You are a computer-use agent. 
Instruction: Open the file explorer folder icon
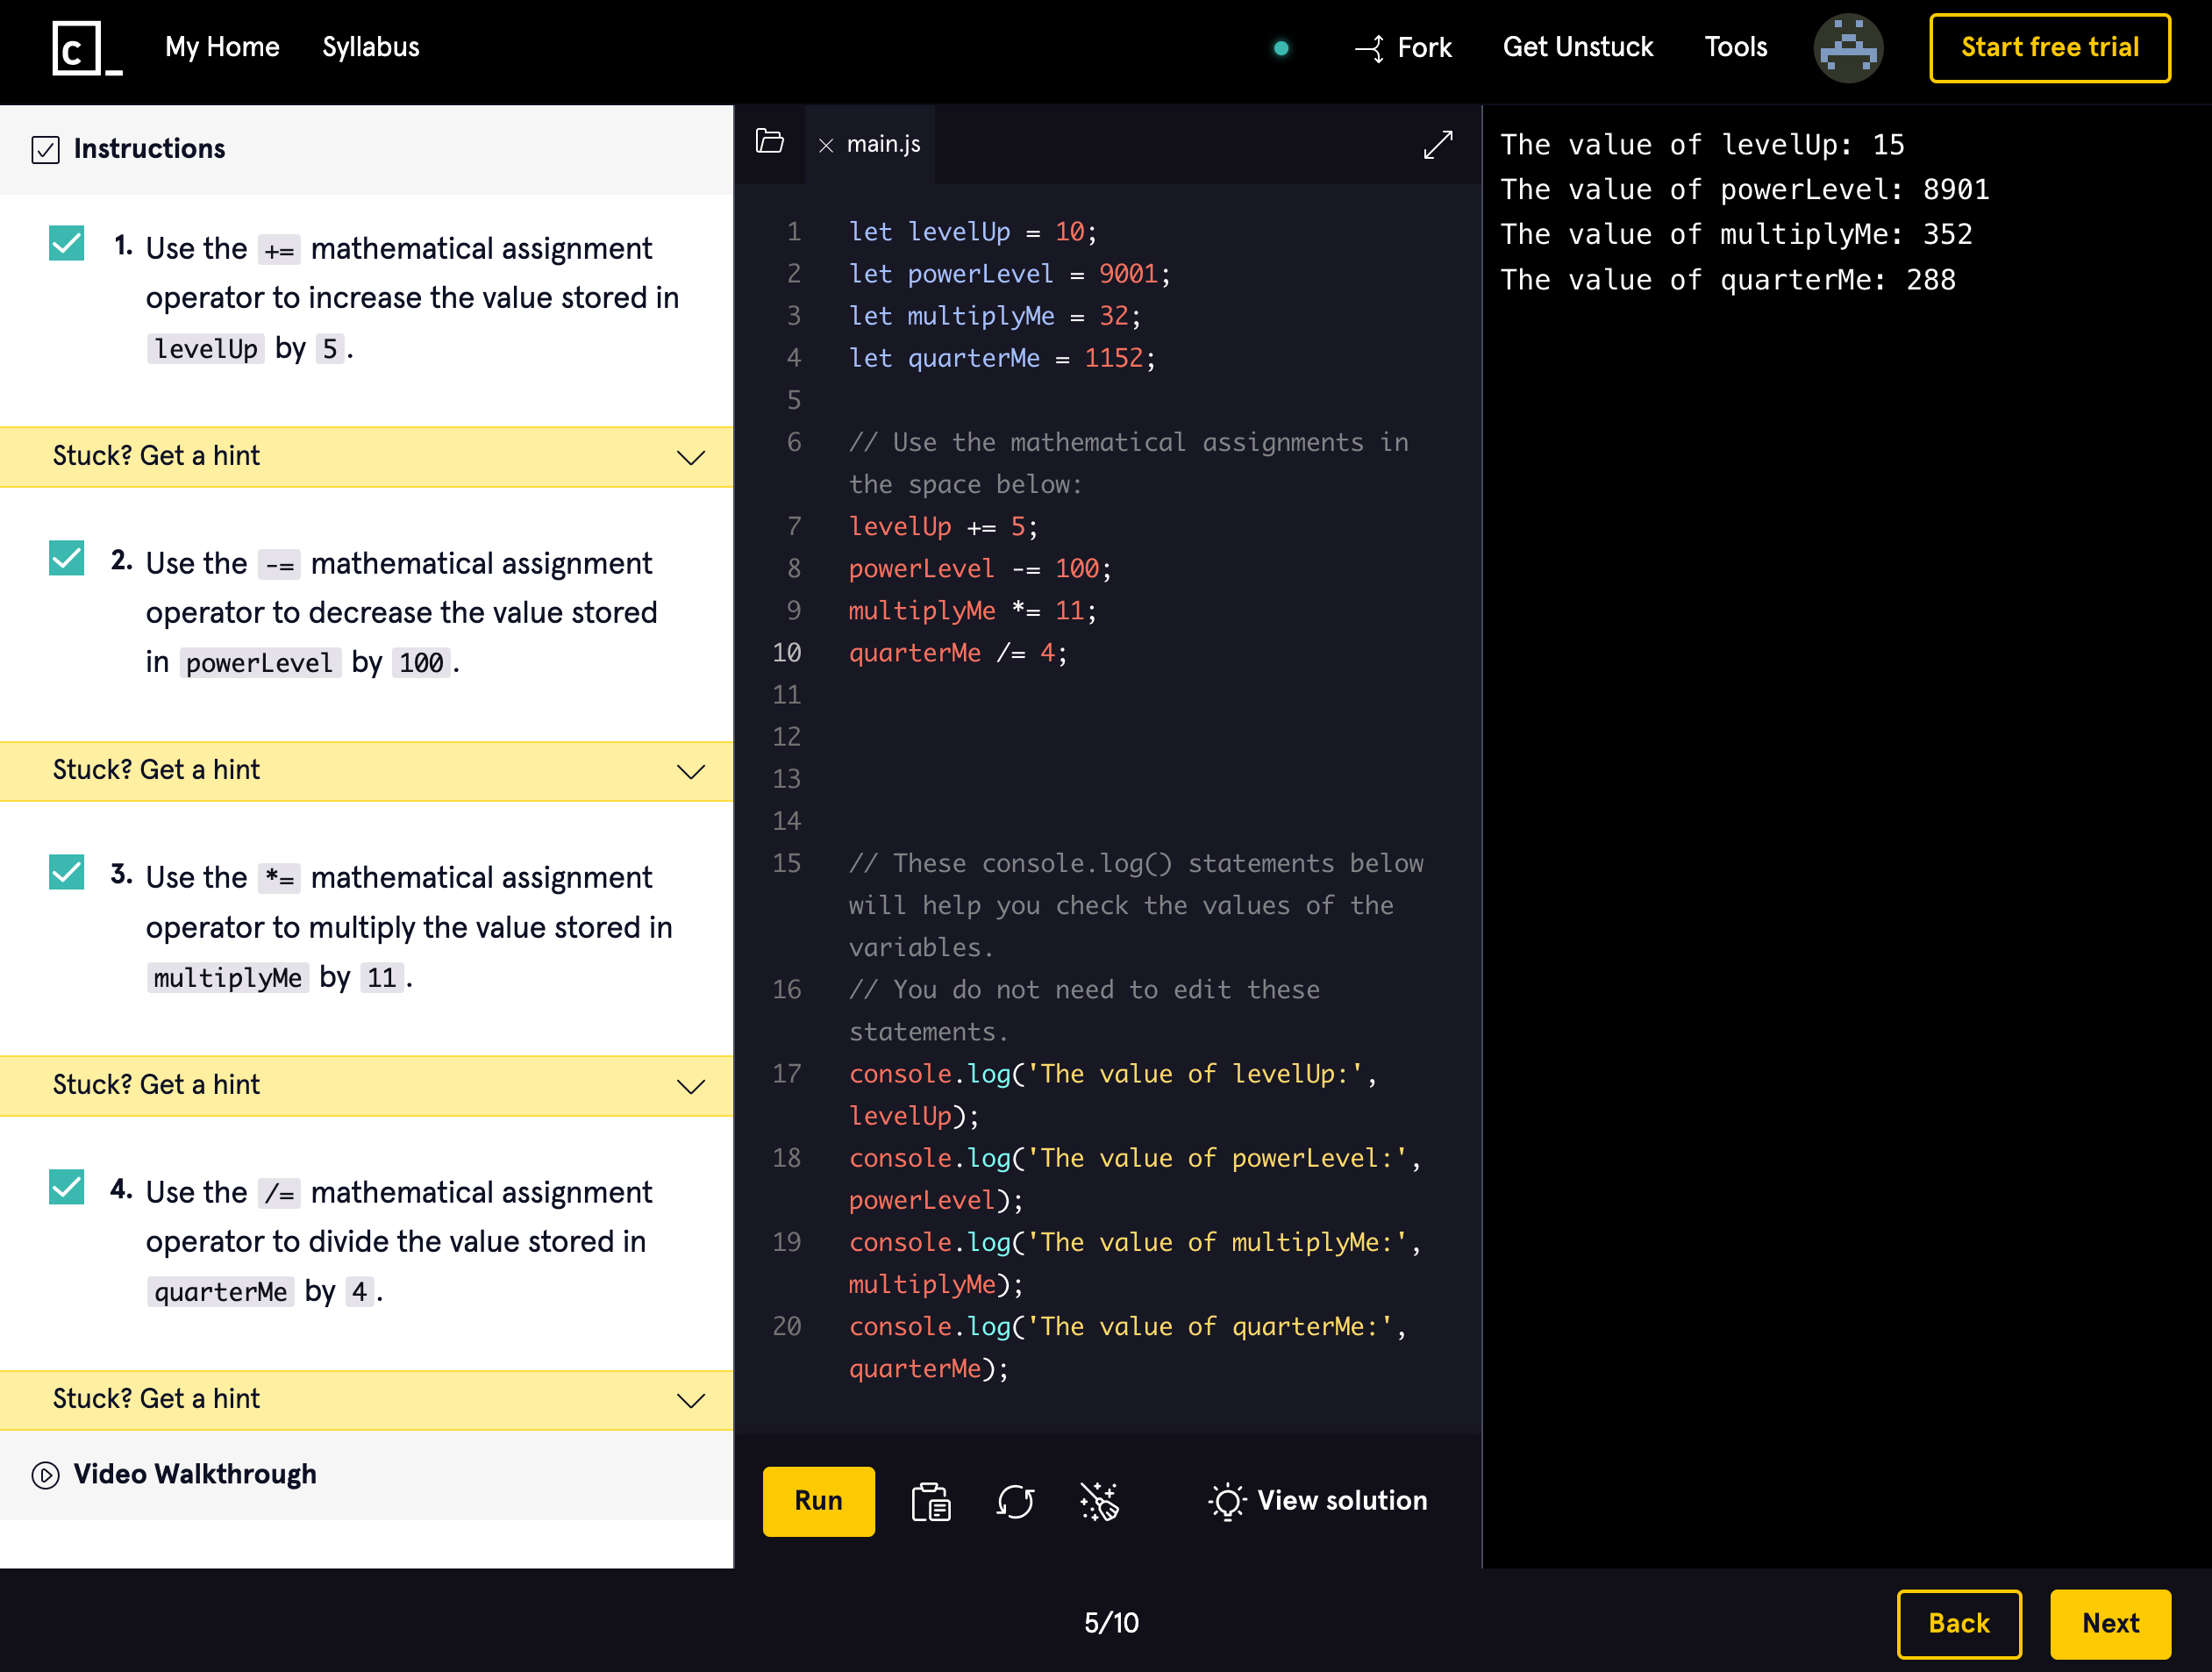coord(769,142)
